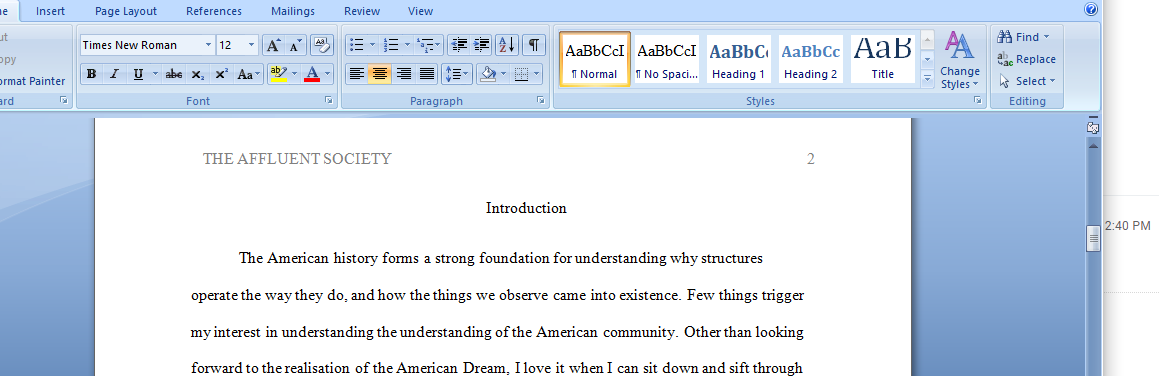Open the Select menu button

pos(1027,81)
